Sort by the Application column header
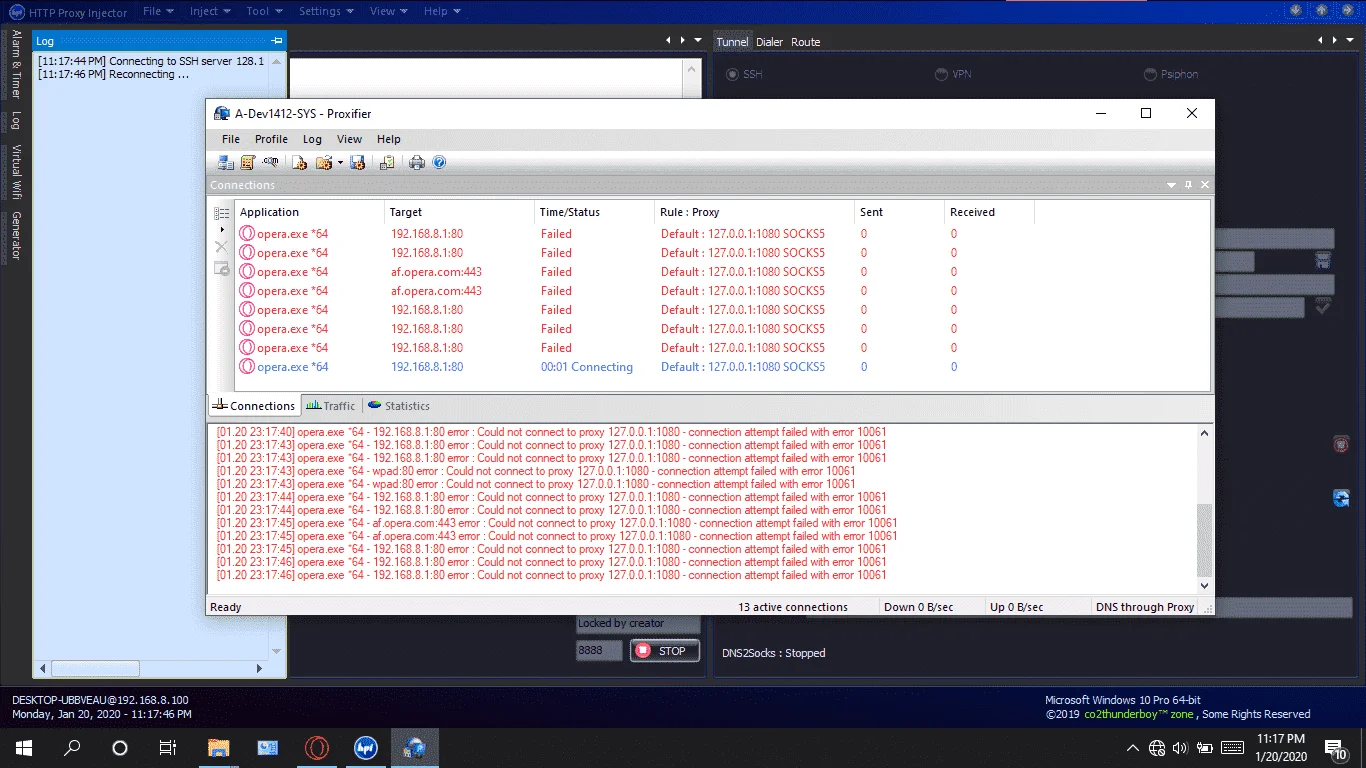Screen dimensions: 1366x768 [x=310, y=212]
